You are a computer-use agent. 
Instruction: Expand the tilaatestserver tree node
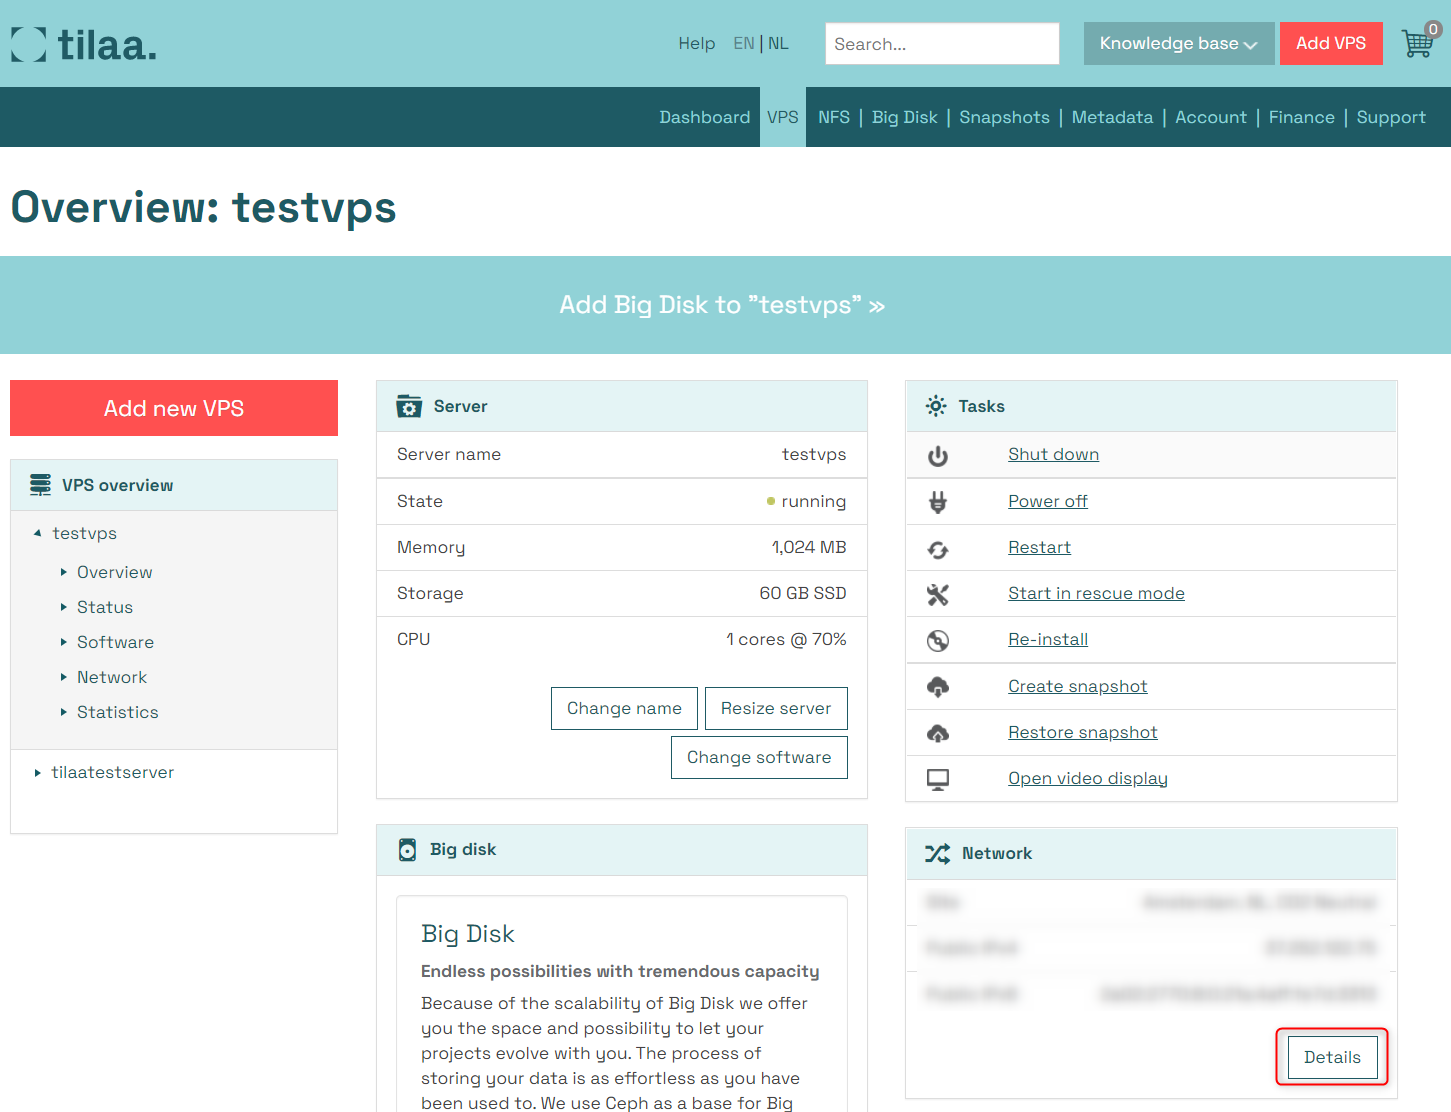[37, 773]
